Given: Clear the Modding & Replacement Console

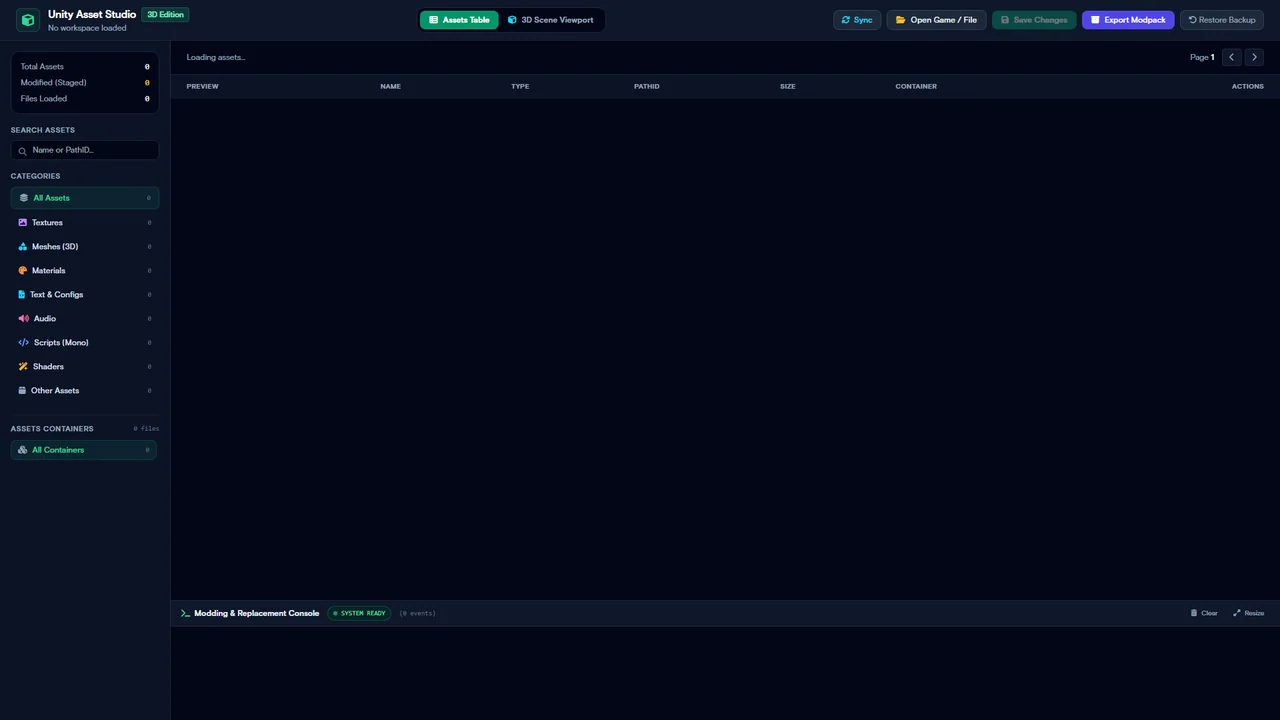Looking at the screenshot, I should (1204, 613).
